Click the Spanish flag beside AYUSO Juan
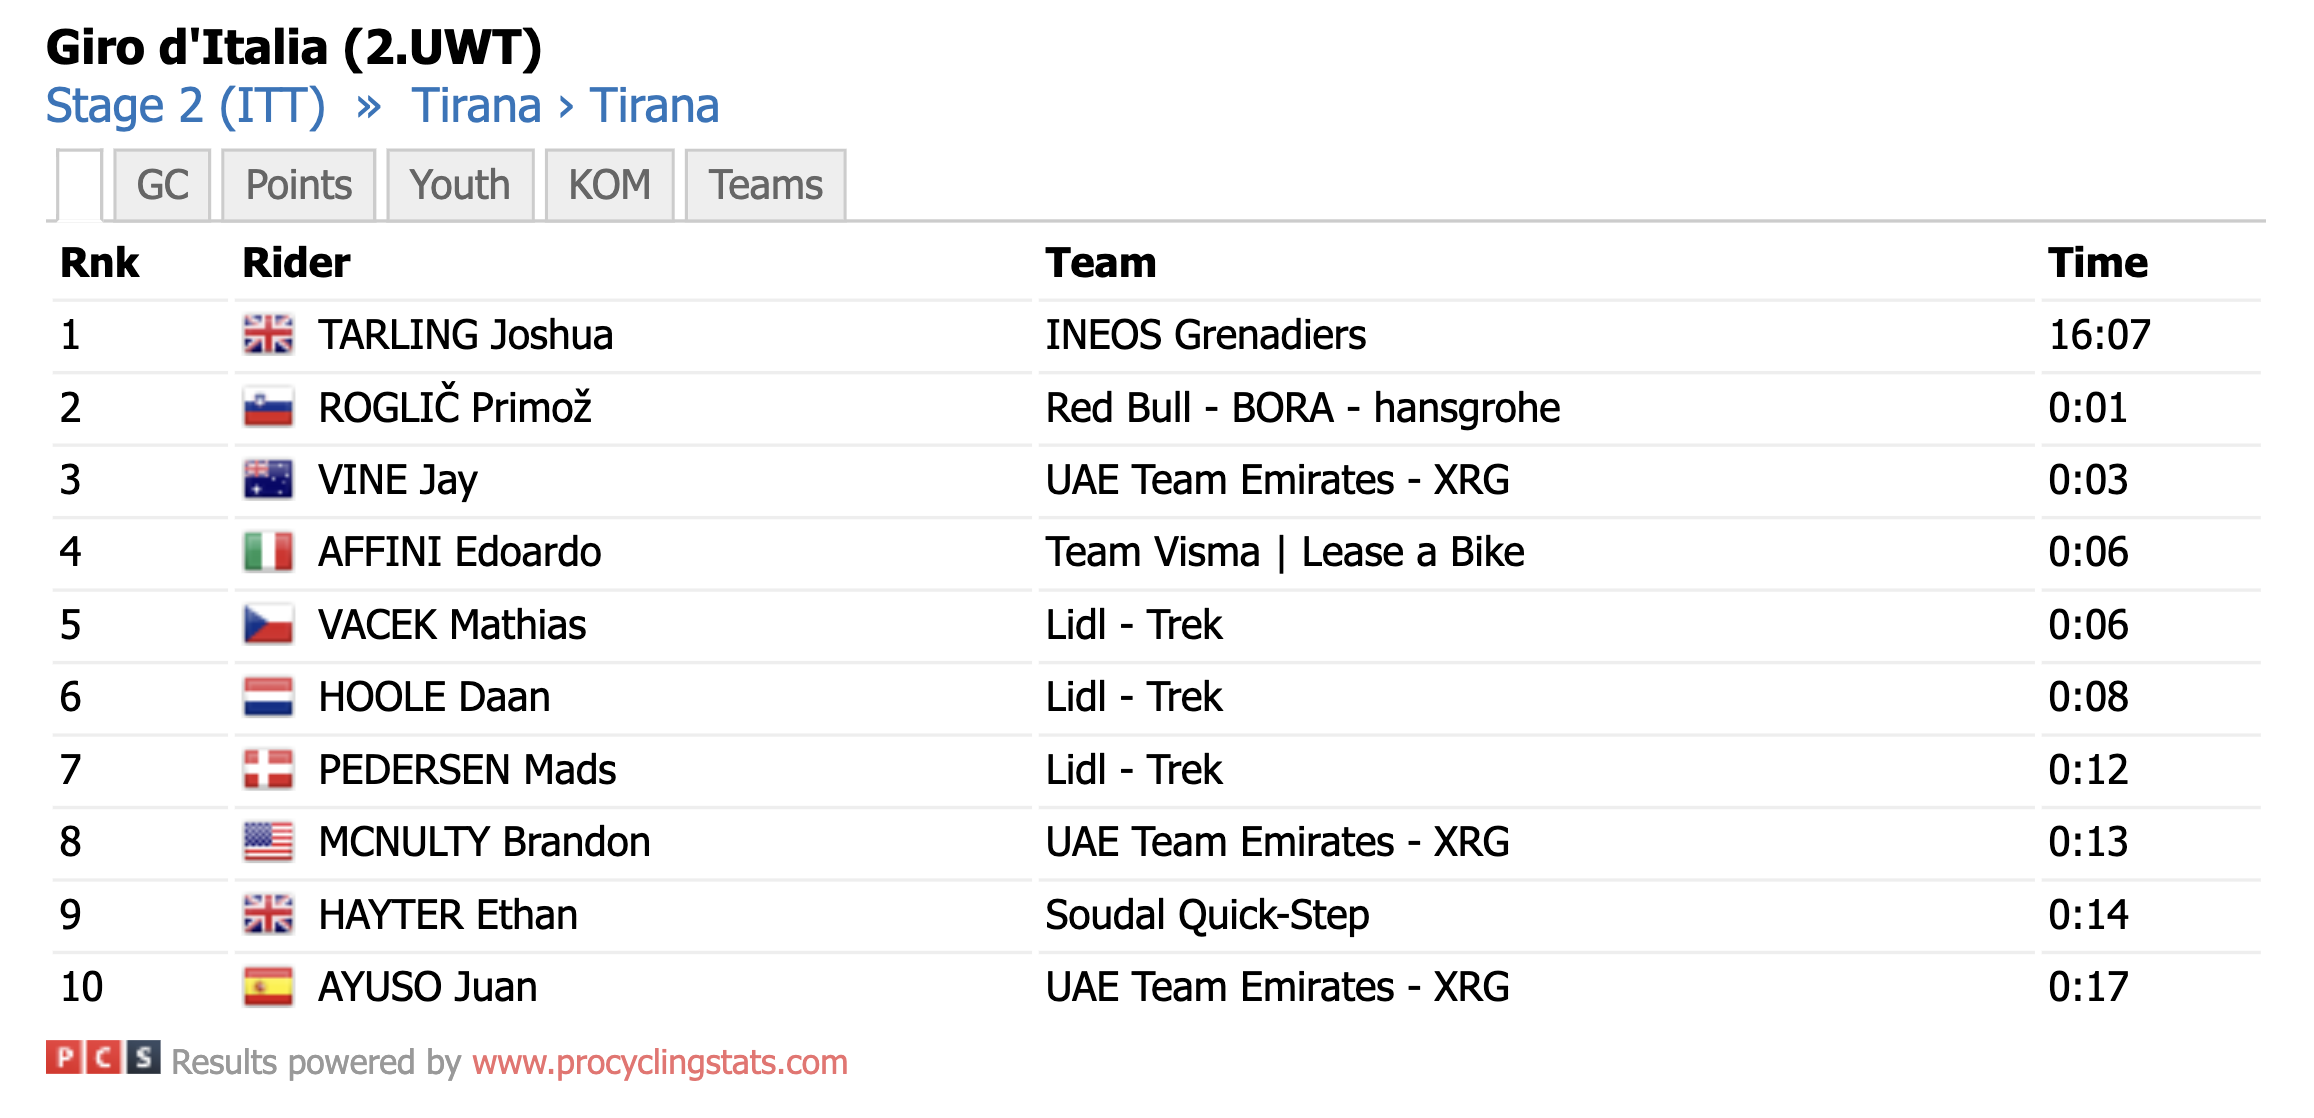The width and height of the screenshot is (2314, 1118). [x=268, y=986]
